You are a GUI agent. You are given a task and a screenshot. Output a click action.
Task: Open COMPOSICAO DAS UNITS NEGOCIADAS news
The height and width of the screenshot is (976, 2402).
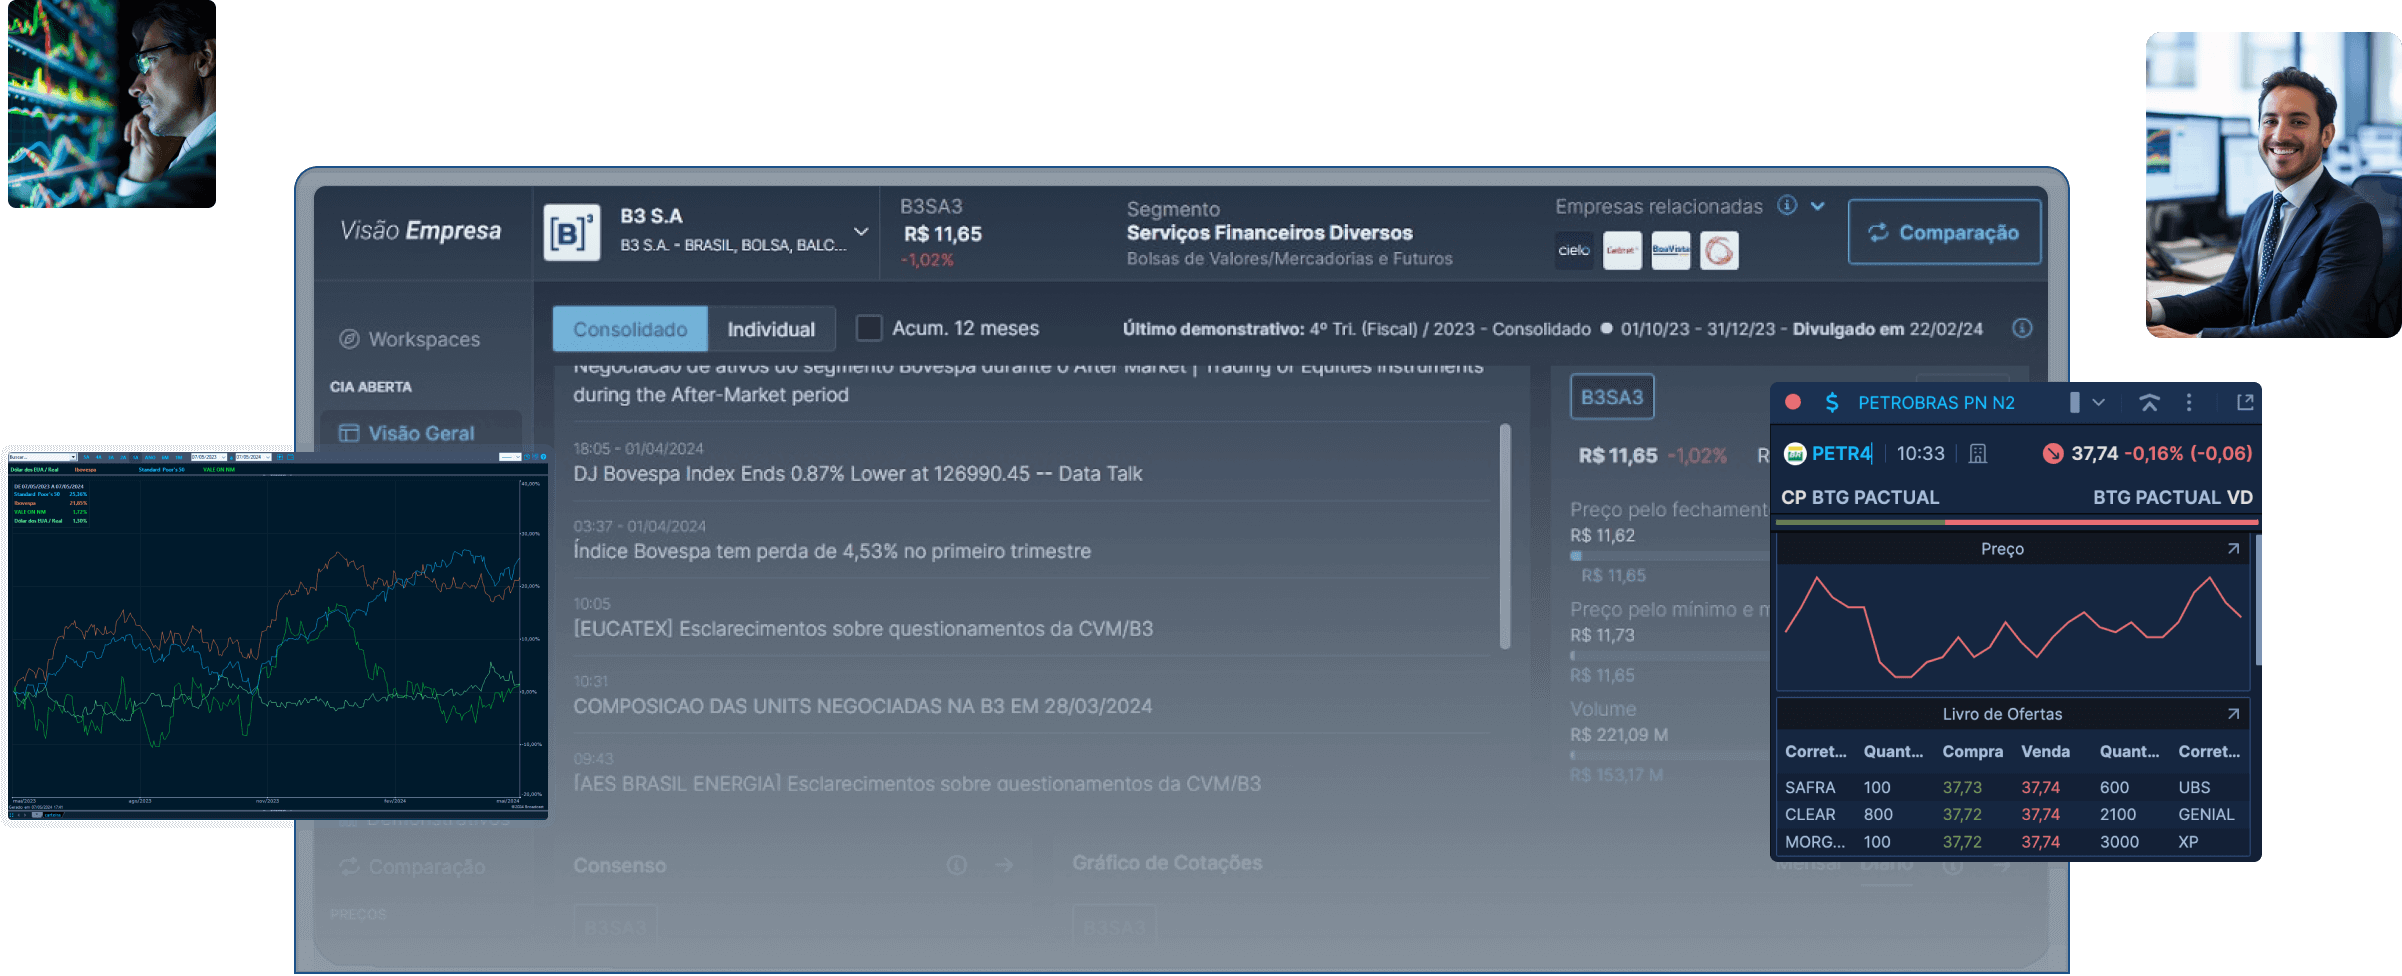pos(863,706)
